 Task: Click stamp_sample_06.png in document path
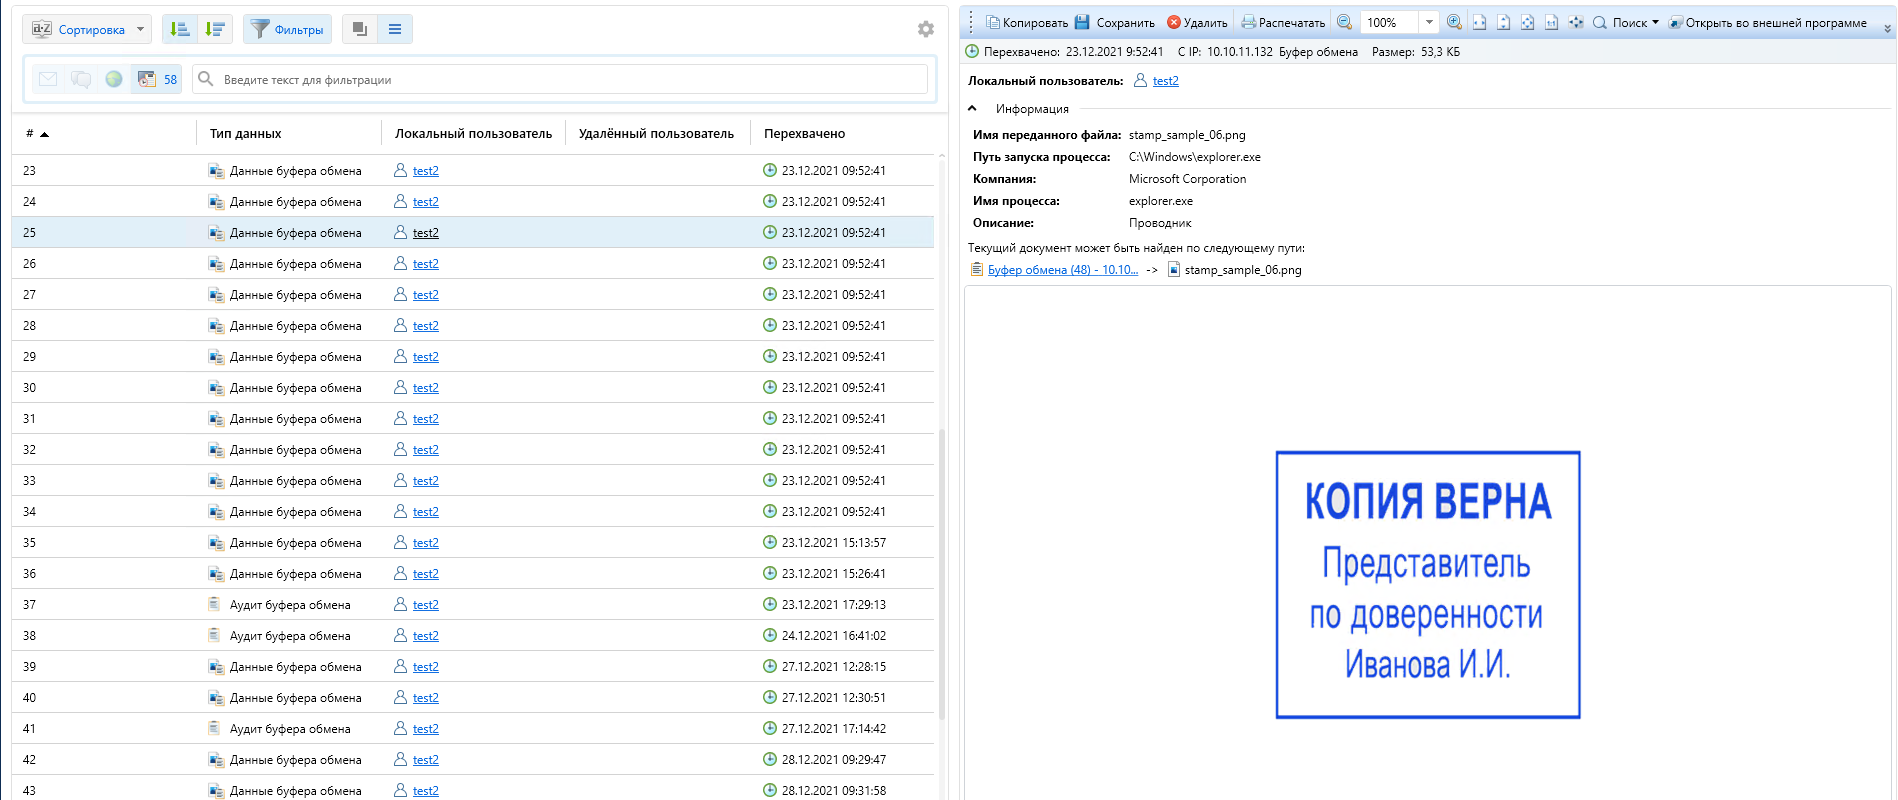click(1243, 270)
